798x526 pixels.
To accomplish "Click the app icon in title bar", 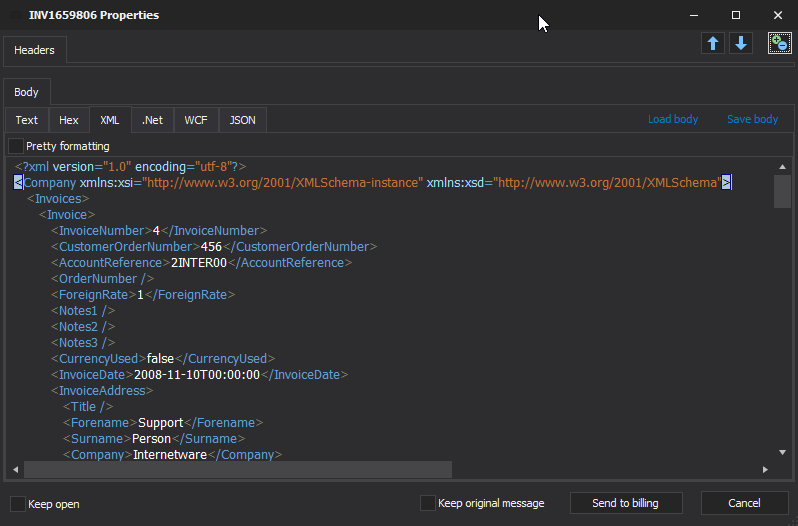I will click(x=16, y=15).
